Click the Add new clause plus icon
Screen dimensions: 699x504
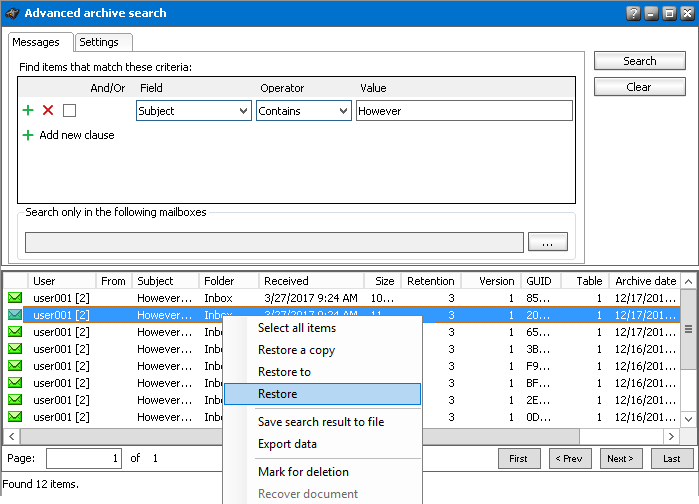(28, 135)
